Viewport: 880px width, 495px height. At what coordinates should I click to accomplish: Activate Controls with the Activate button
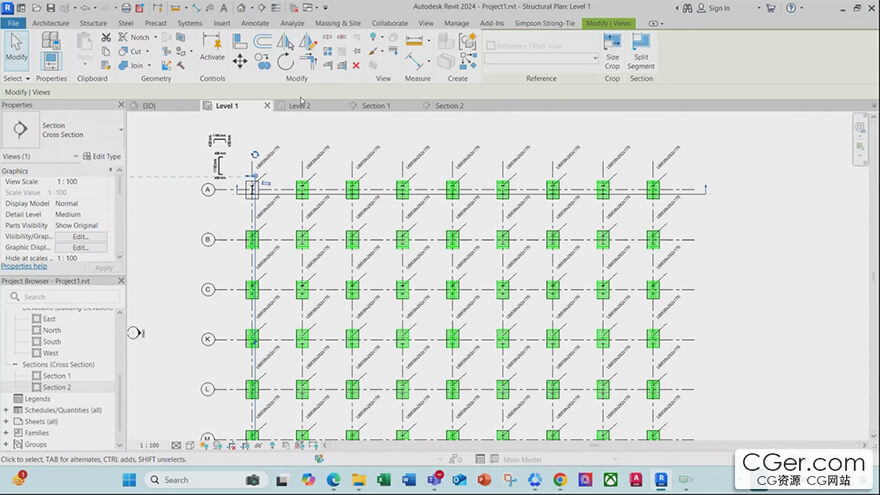[212, 46]
